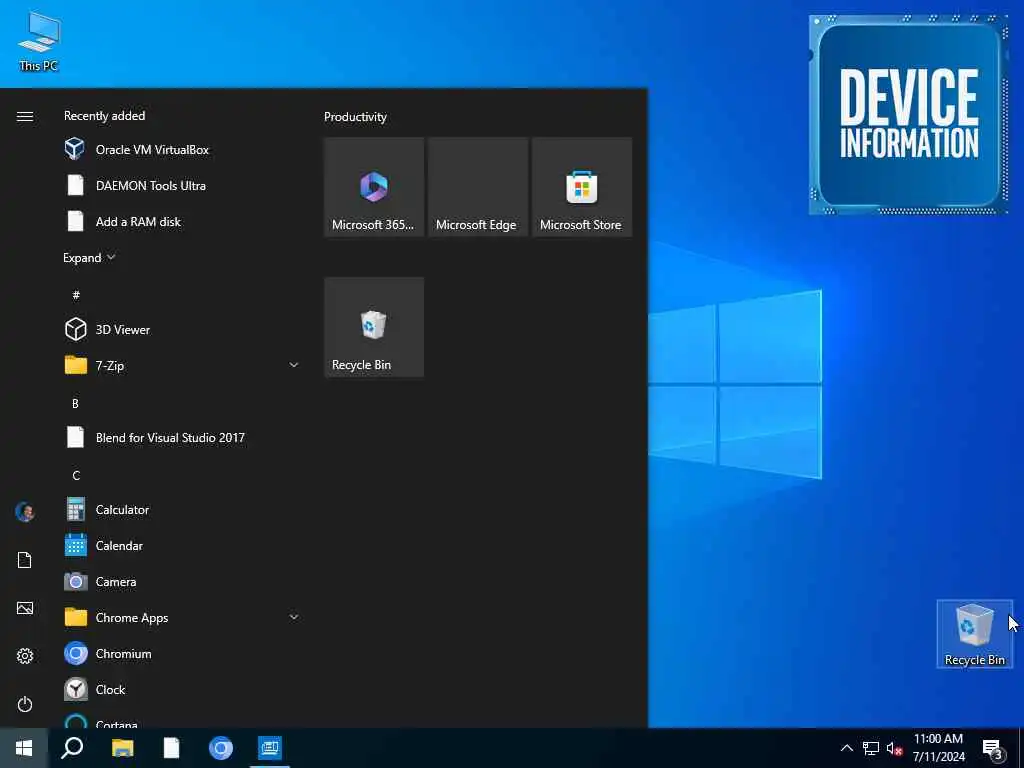This screenshot has height=768, width=1024.
Task: Open taskbar Search magnifier
Action: (72, 748)
